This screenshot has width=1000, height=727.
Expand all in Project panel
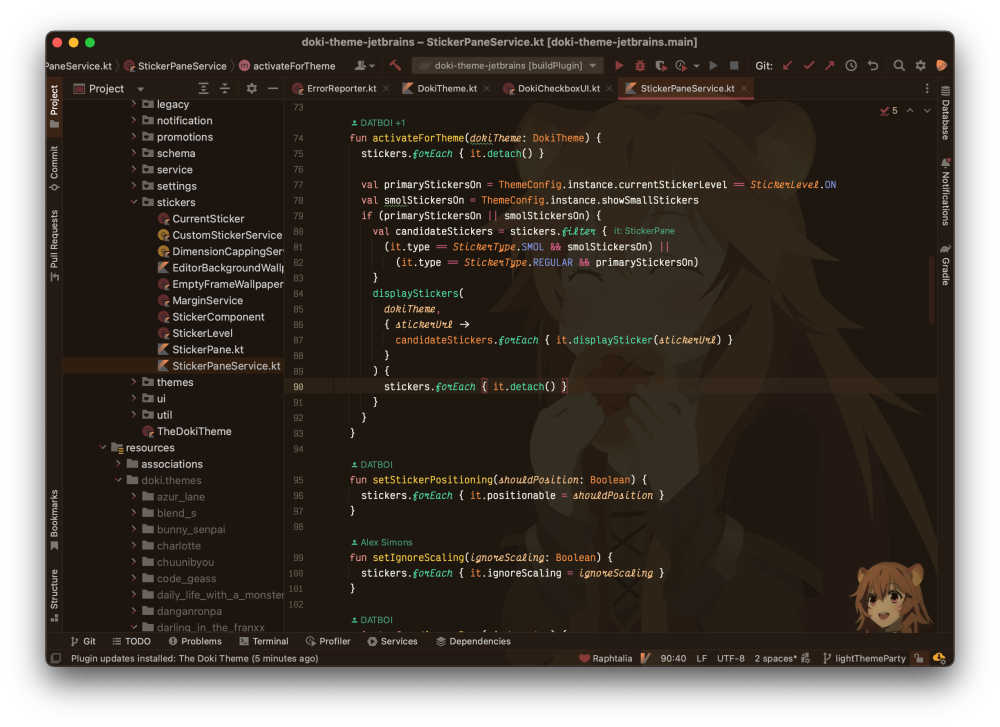click(x=203, y=89)
